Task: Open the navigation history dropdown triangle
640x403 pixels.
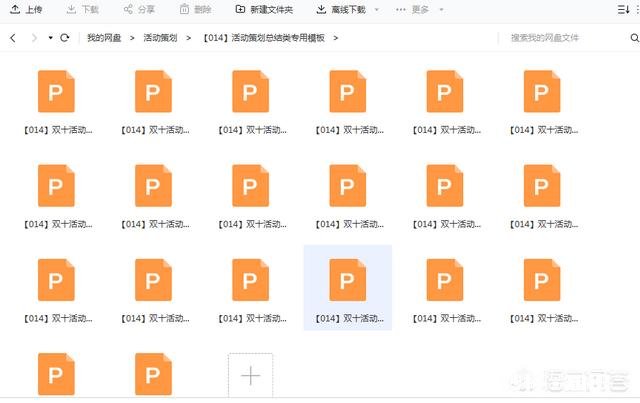Action: [x=50, y=38]
